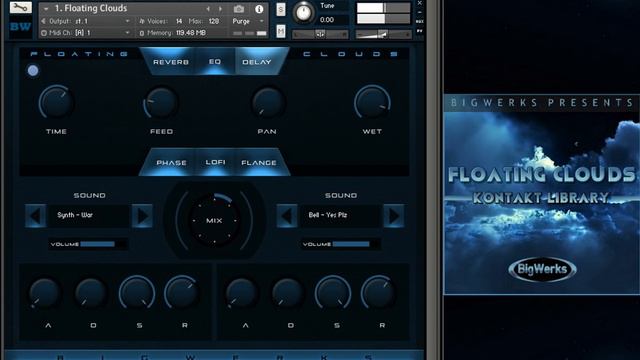Open instrument edit mode with wrench icon
This screenshot has width=640, height=360.
click(20, 7)
